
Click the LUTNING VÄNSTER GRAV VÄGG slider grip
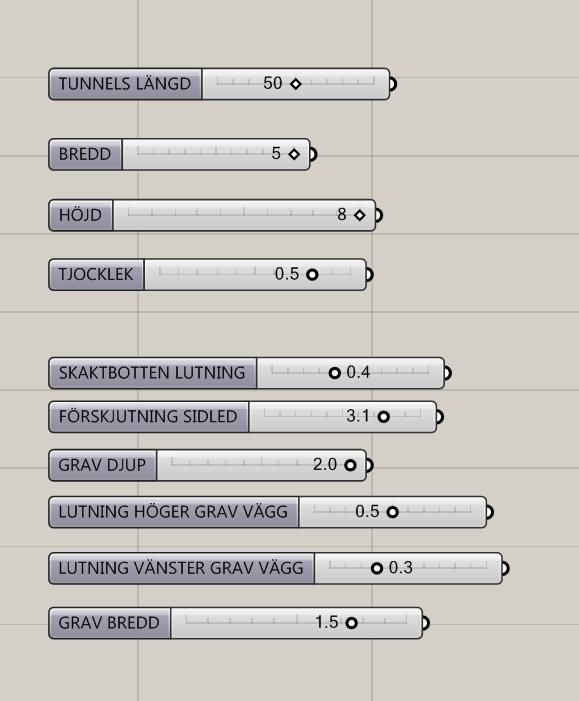coord(377,568)
